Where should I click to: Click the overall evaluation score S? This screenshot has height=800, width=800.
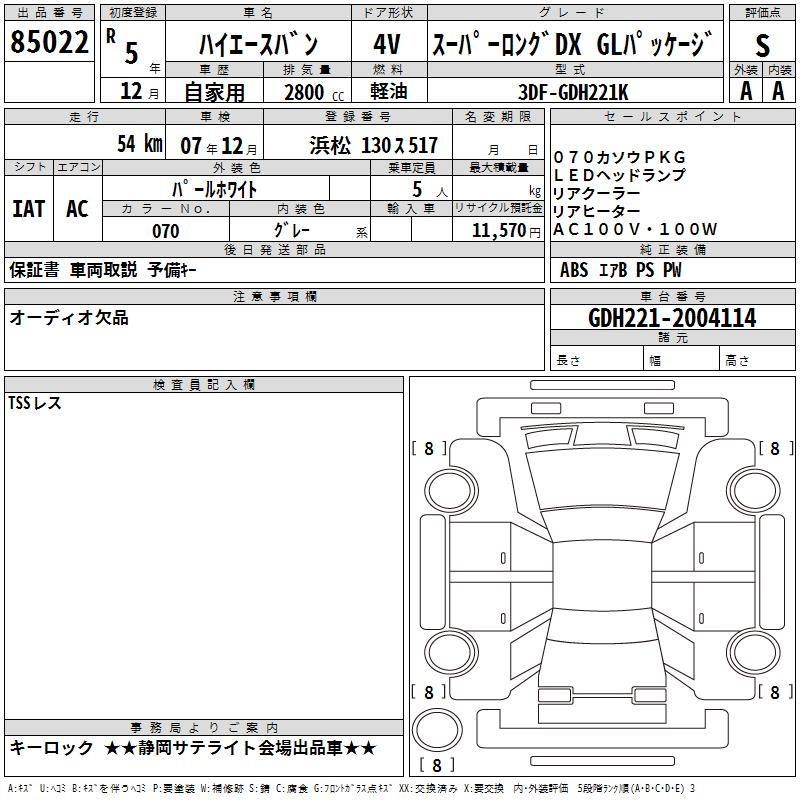[x=762, y=45]
